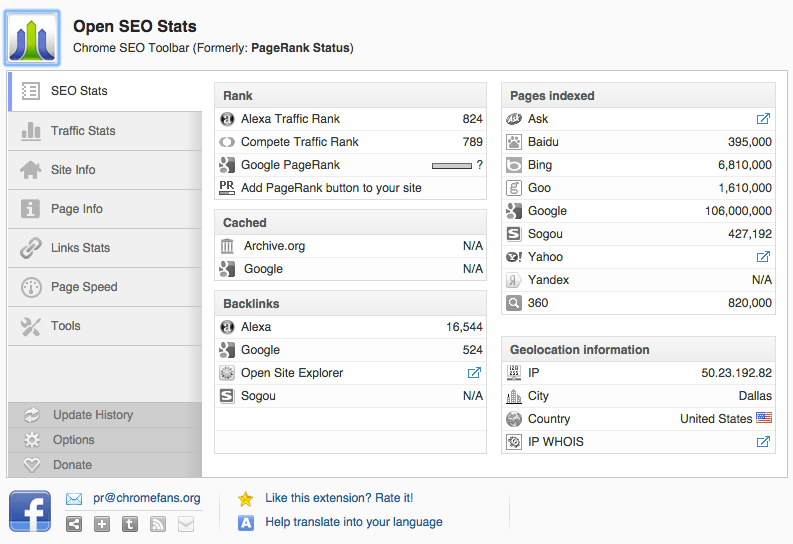Click the RSS feed icon

coord(158,524)
